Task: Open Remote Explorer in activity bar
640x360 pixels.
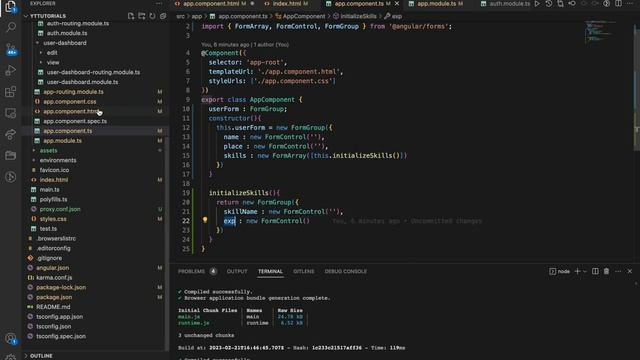Action: tap(11, 113)
